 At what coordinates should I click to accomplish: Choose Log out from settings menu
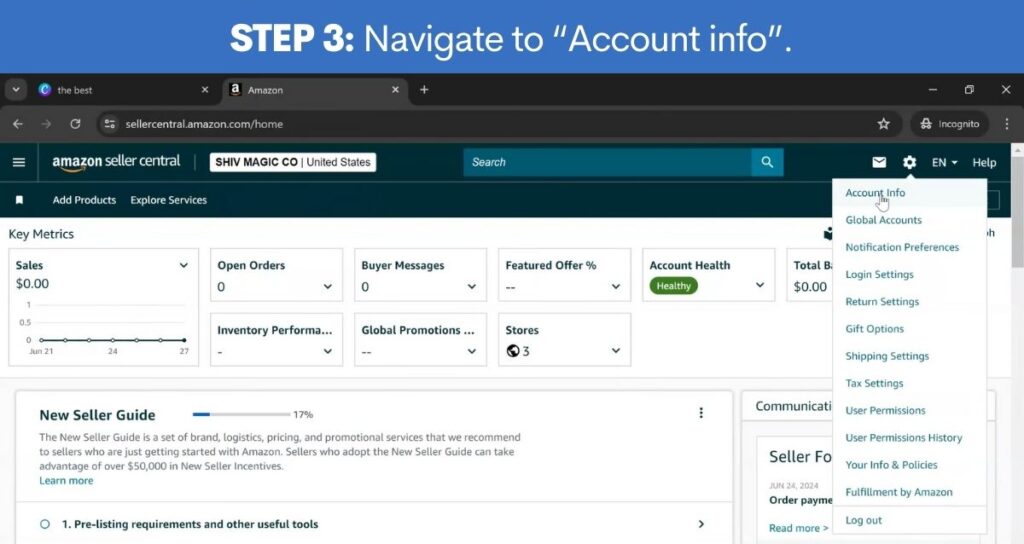tap(863, 520)
